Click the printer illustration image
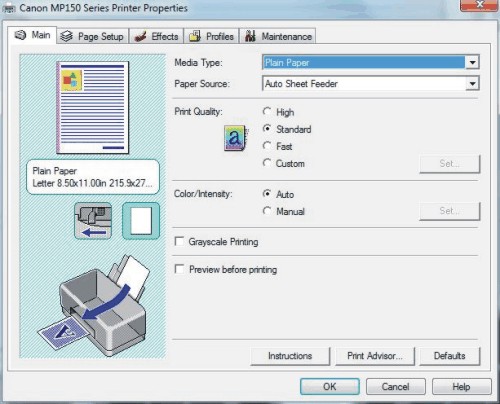Viewport: 500px width, 404px height. 92,305
